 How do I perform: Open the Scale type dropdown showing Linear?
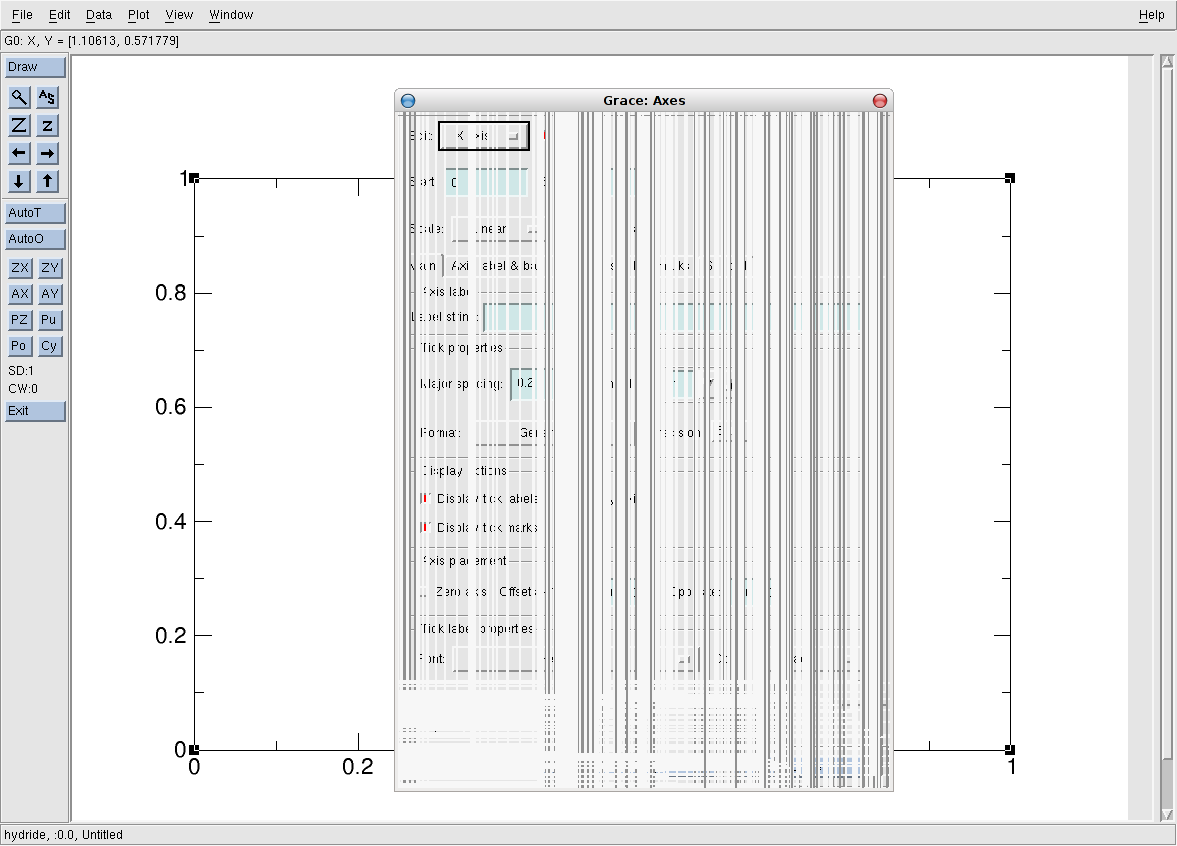pyautogui.click(x=497, y=229)
